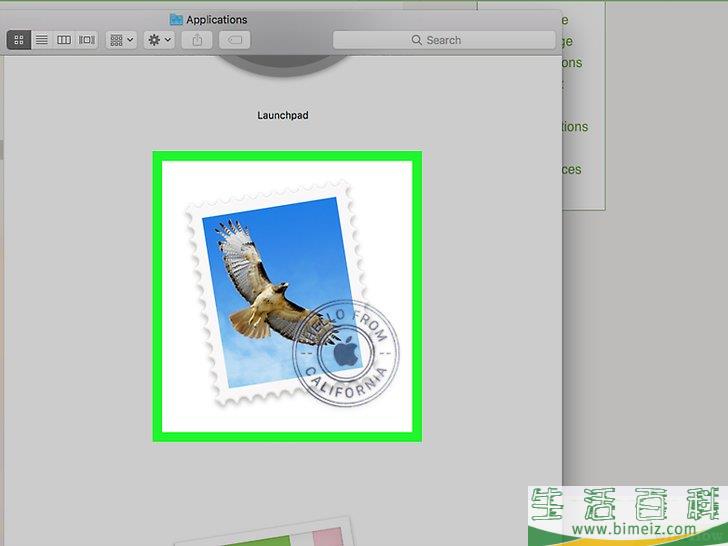The height and width of the screenshot is (546, 728).
Task: Click the Launchpad label
Action: [x=283, y=115]
